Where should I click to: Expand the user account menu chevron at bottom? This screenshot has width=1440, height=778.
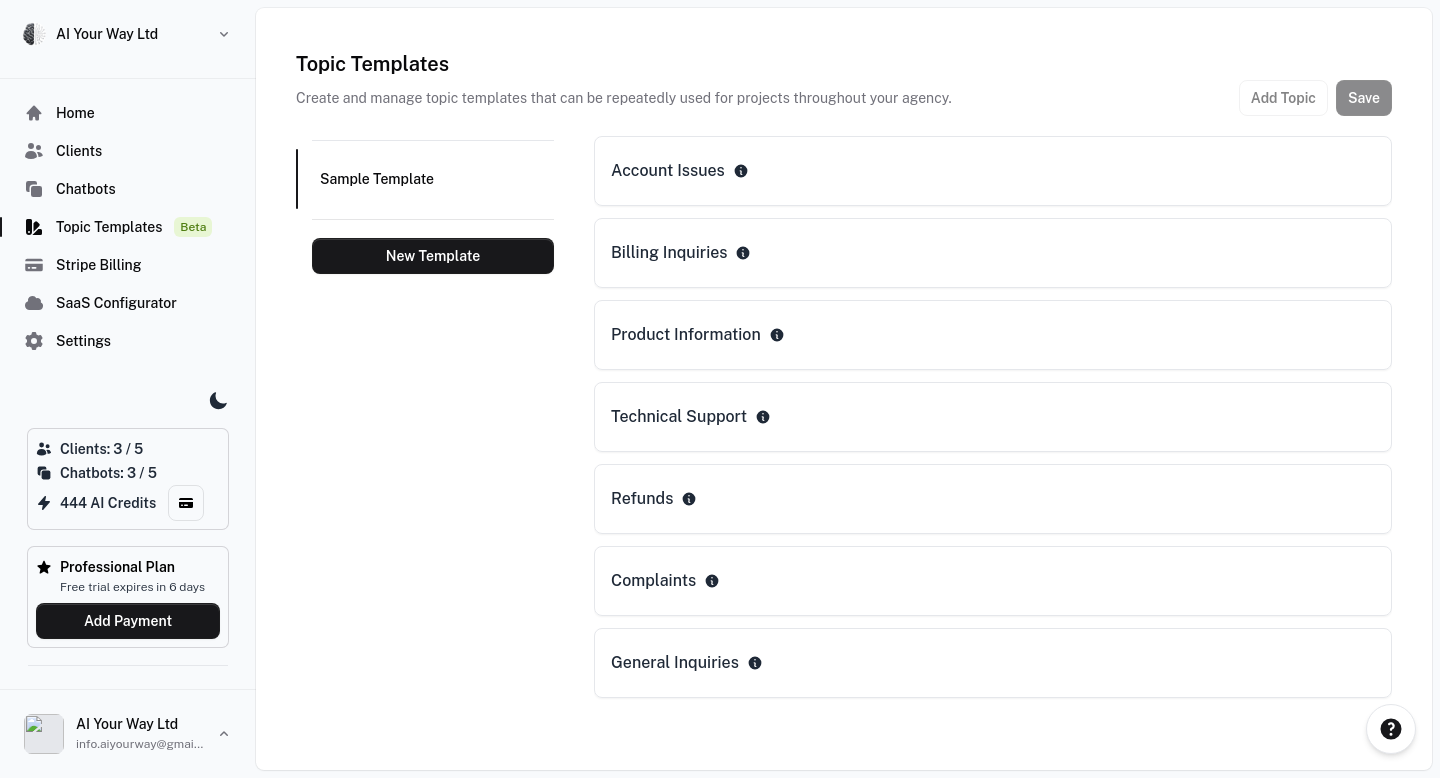coord(224,734)
